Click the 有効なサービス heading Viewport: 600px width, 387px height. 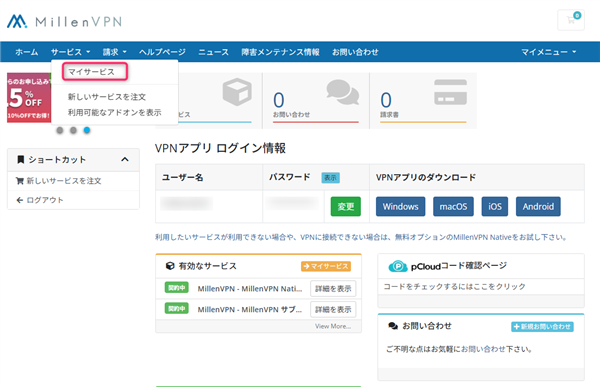coord(207,266)
